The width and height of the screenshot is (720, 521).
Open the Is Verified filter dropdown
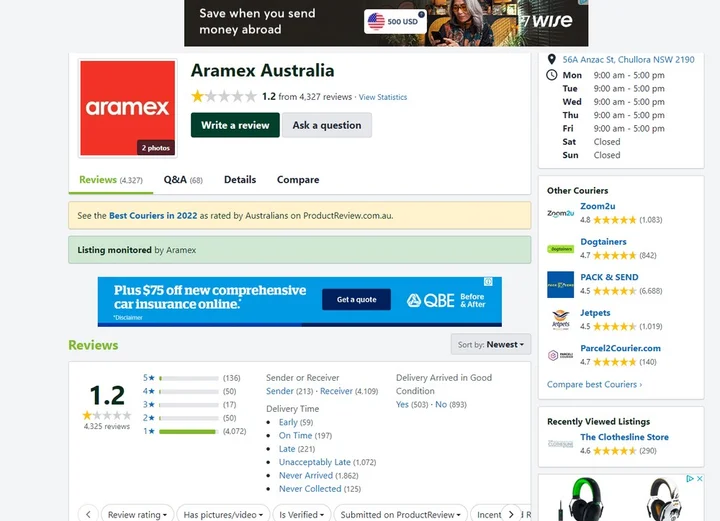coord(301,514)
